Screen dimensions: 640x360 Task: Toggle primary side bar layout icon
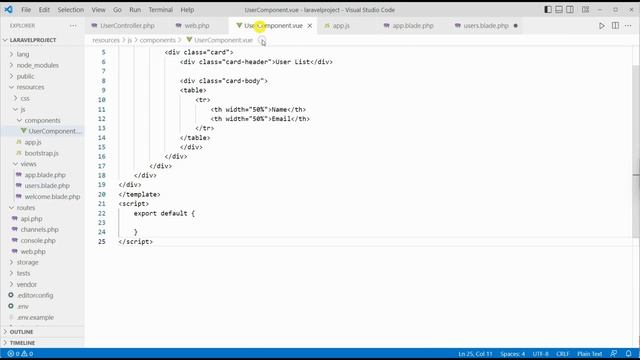pyautogui.click(x=548, y=9)
